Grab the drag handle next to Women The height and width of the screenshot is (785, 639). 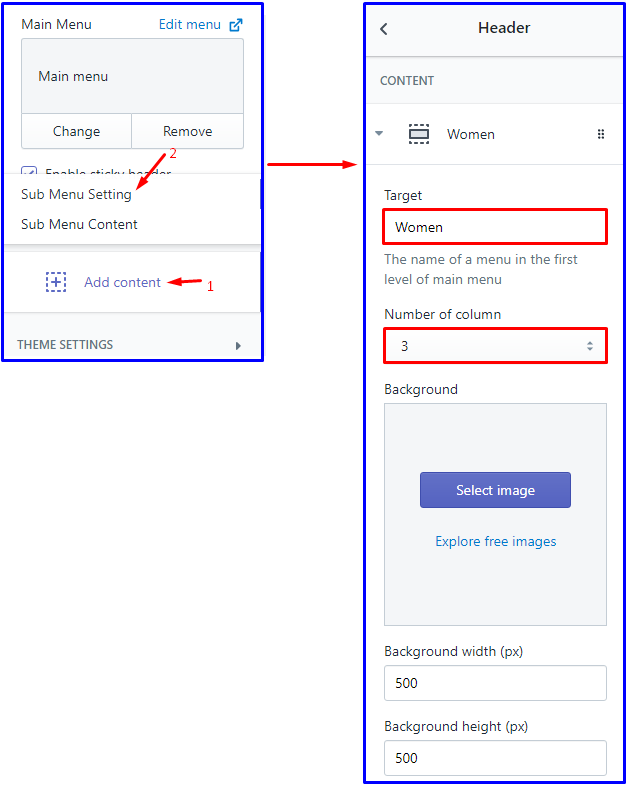tap(601, 134)
